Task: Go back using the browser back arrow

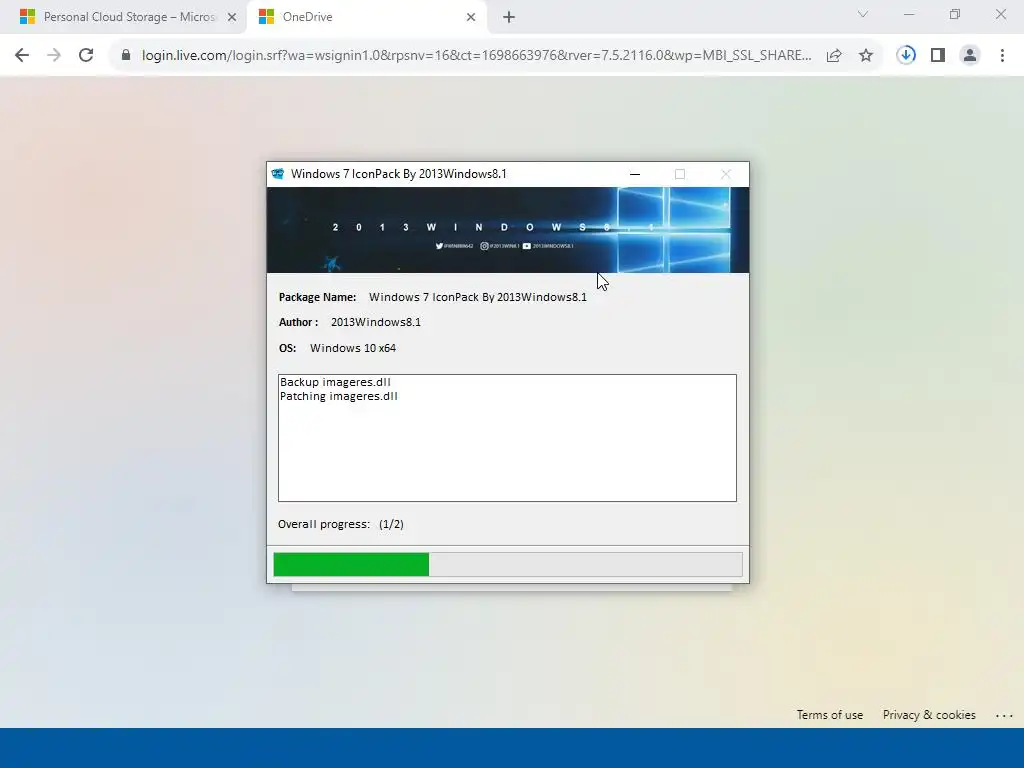Action: click(x=22, y=55)
